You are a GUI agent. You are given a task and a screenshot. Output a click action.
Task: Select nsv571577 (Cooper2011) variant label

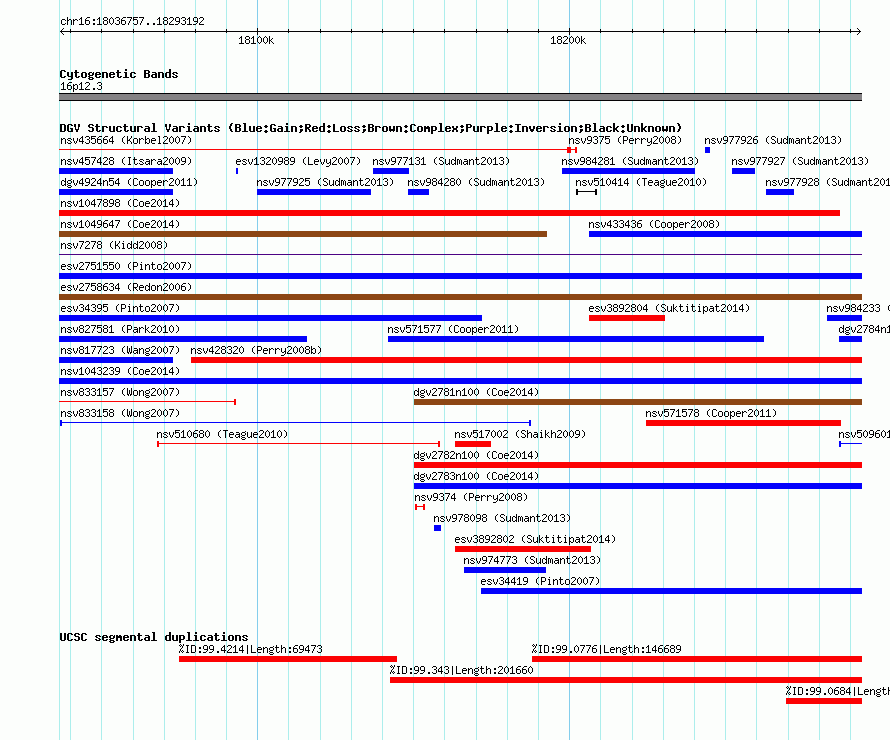coord(453,329)
